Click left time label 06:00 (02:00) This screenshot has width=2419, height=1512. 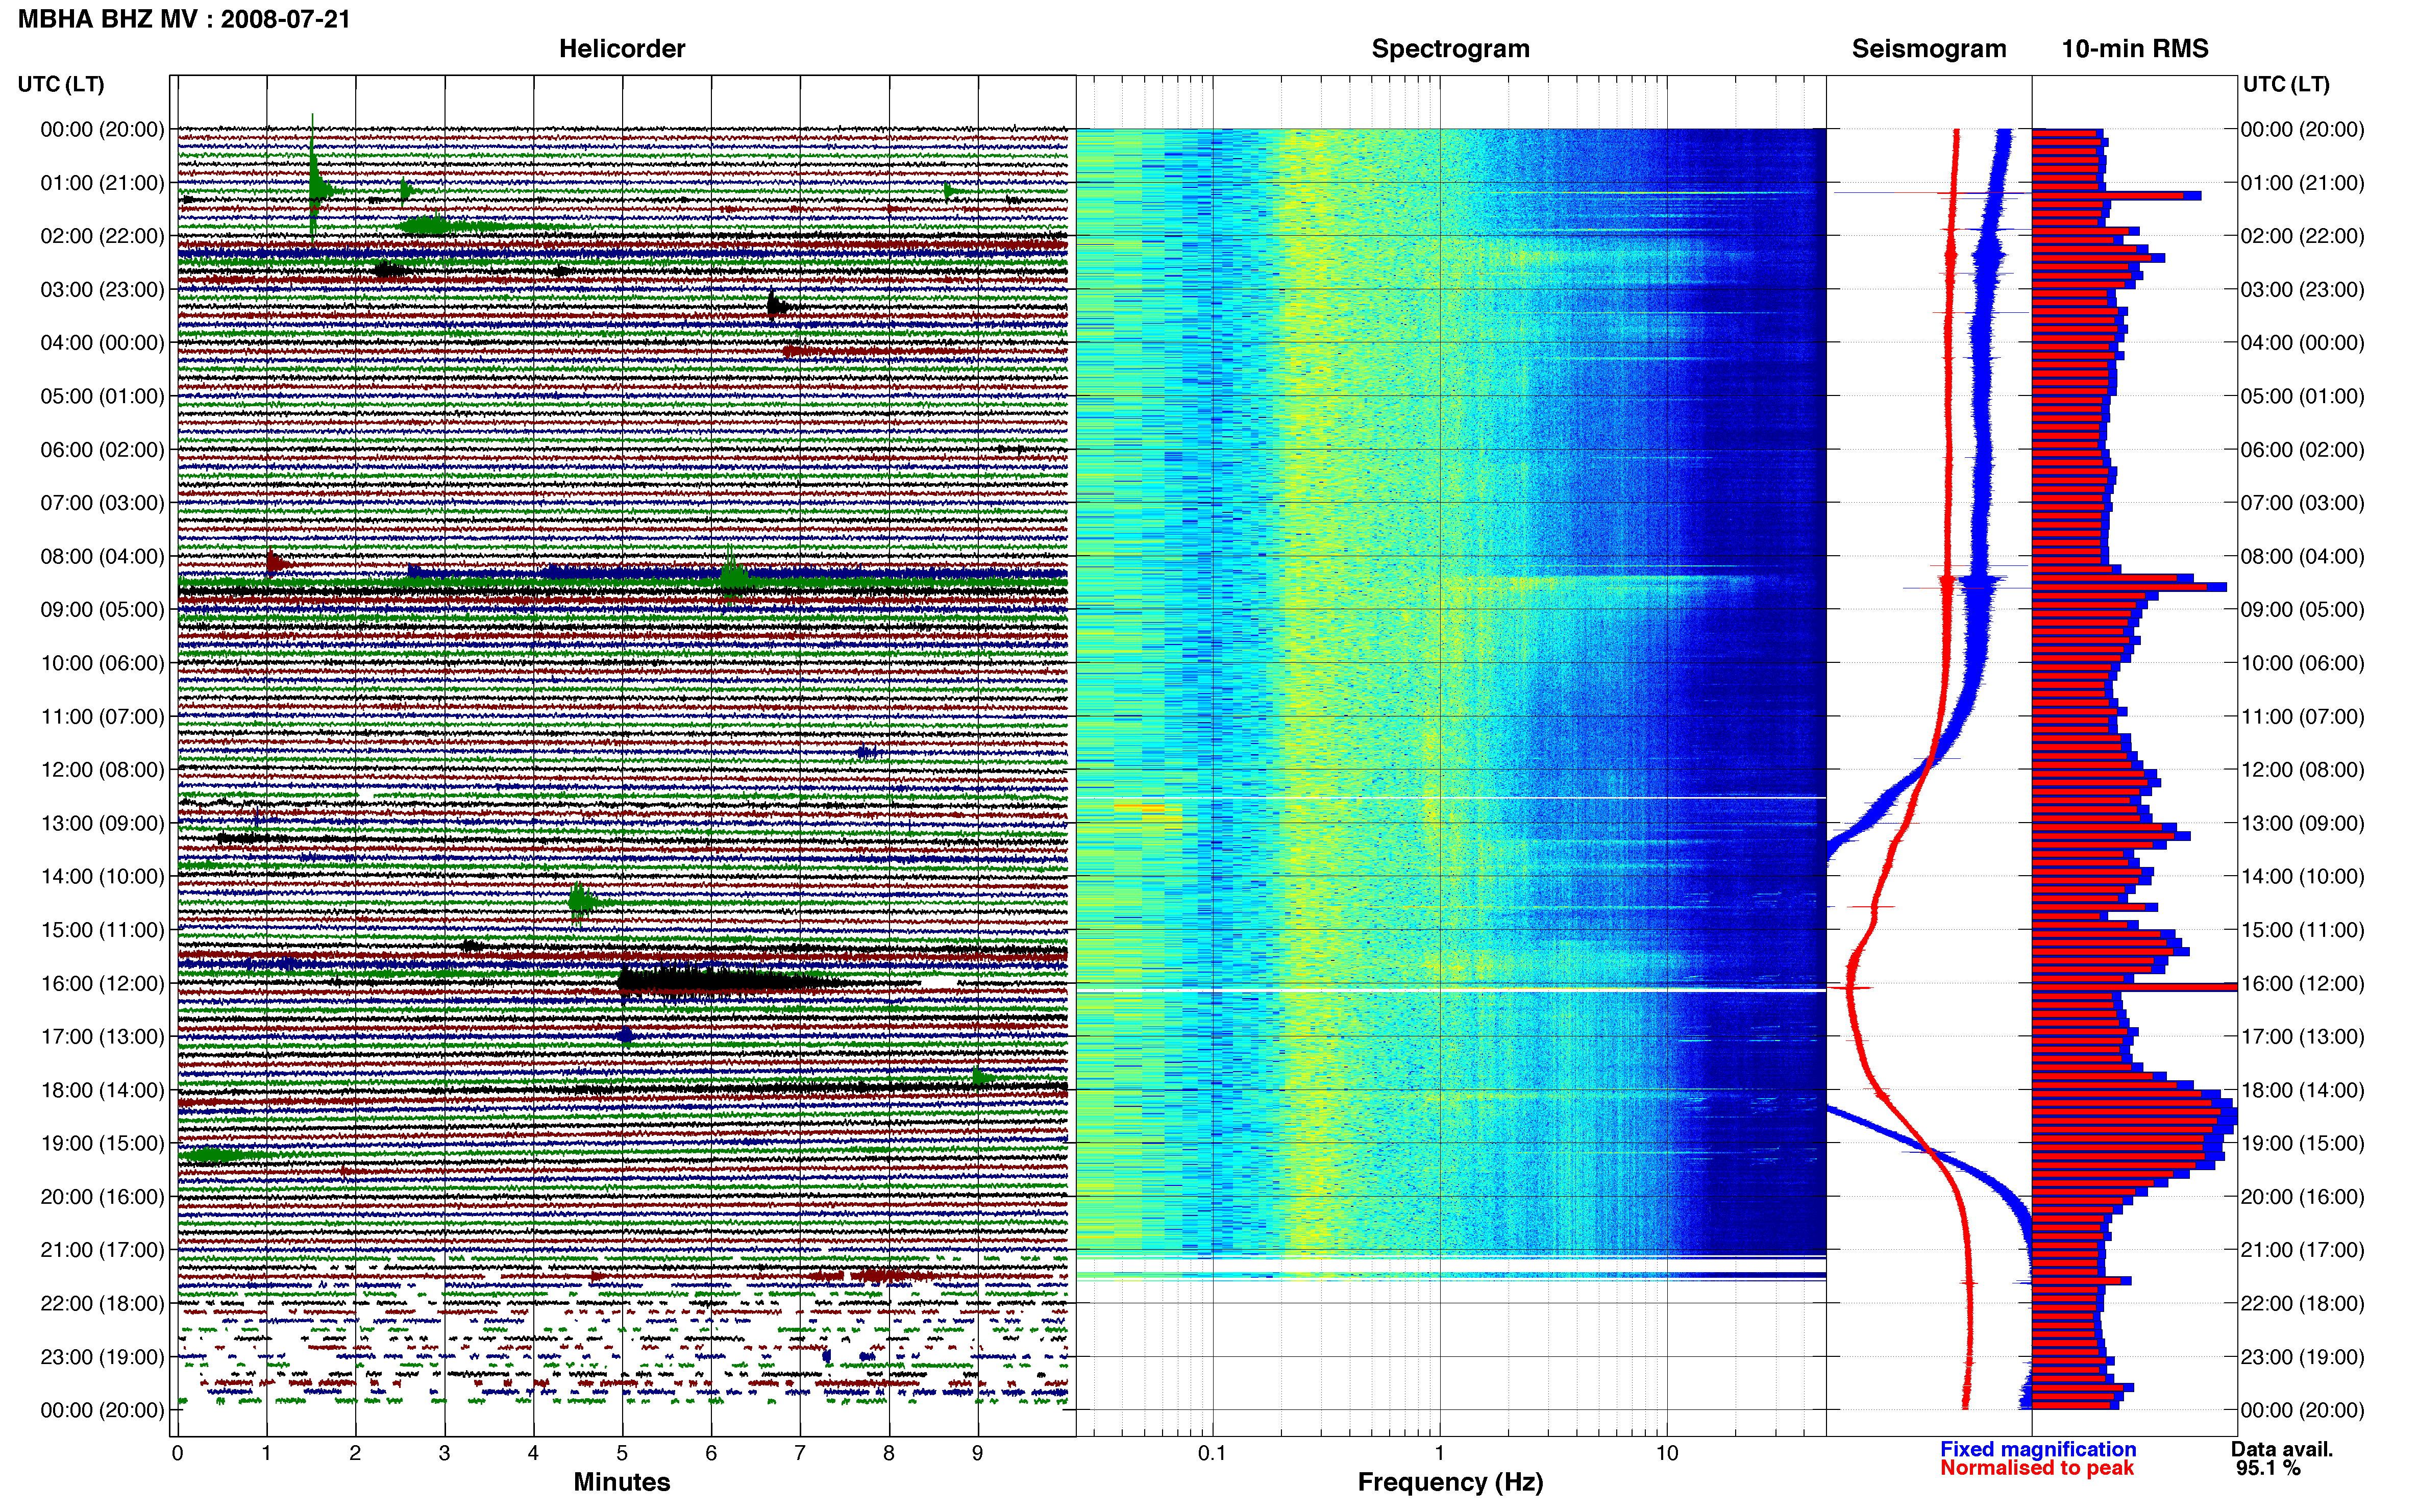[x=102, y=450]
